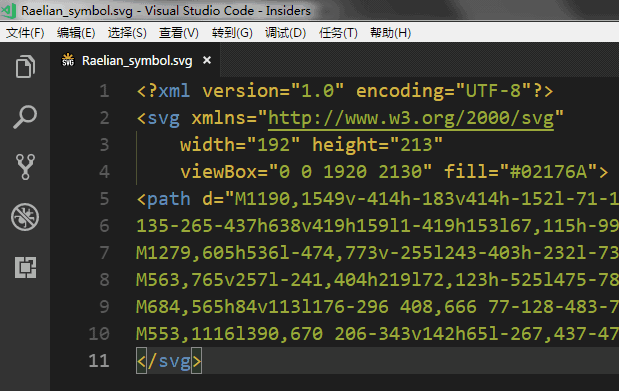
Task: Click the window title Raelian_symbol.svg - Visual Studio Code
Action: click(x=166, y=11)
